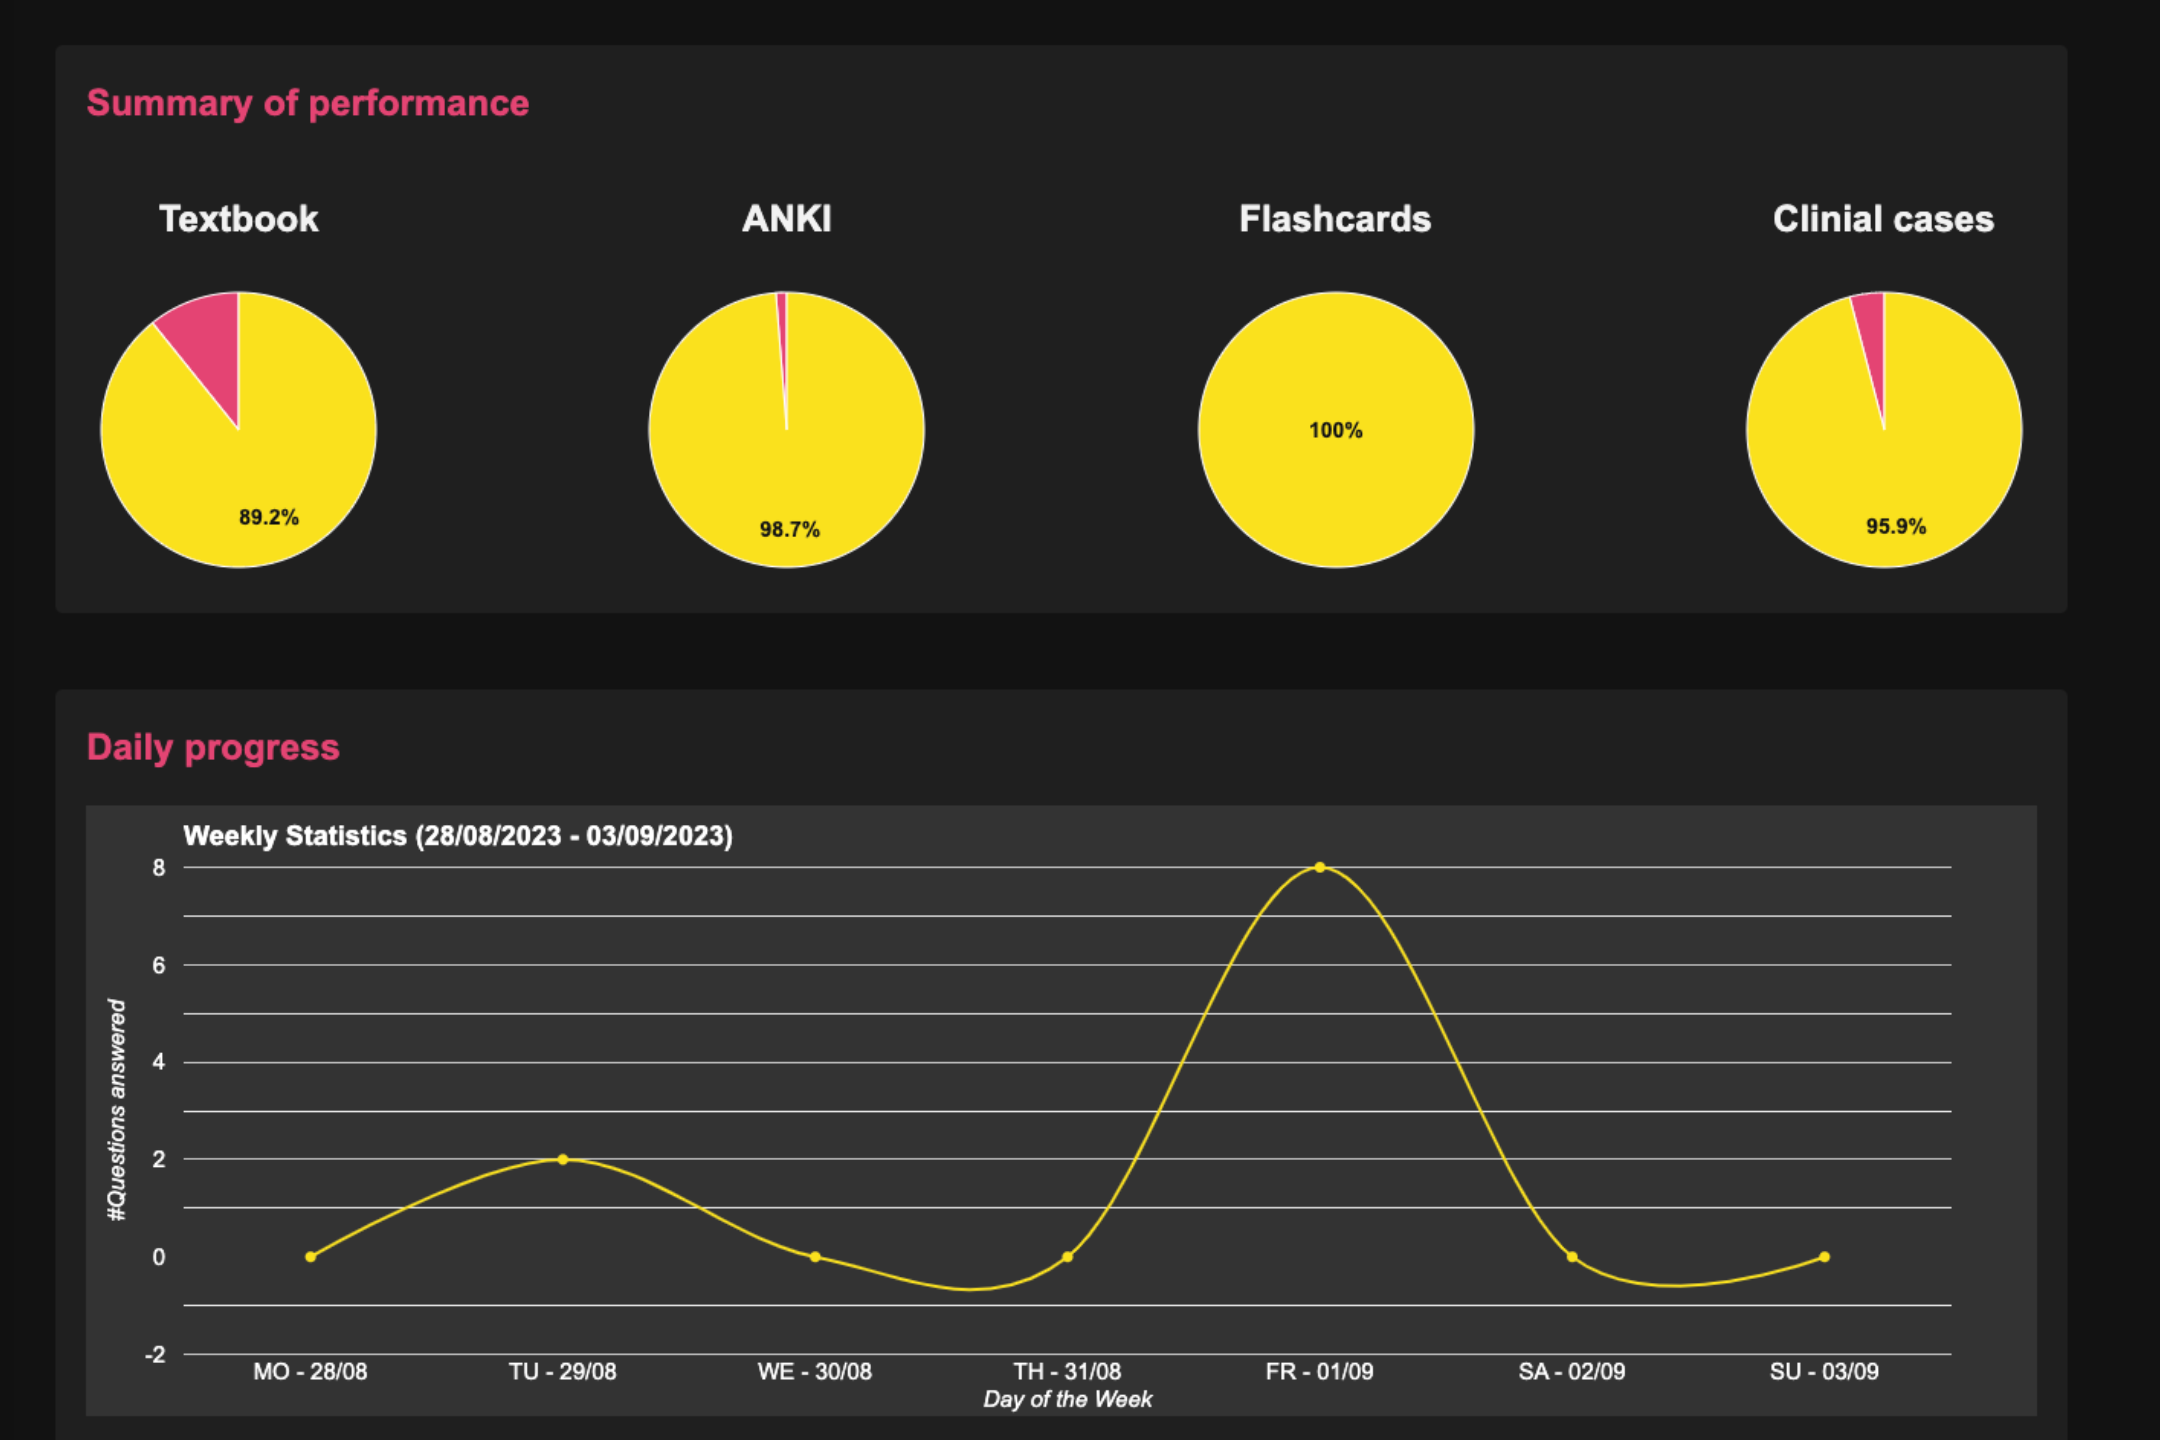Click the 'TH - 31/08' axis label

(1068, 1372)
